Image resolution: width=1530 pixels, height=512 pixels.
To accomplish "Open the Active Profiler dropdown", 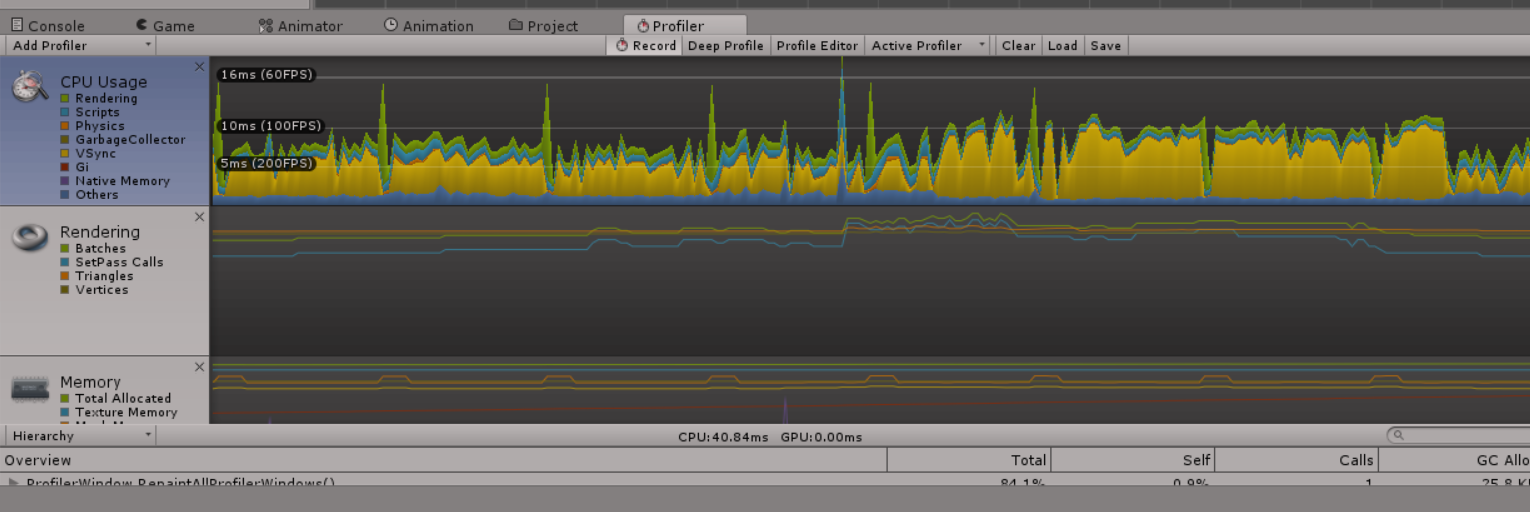I will [x=929, y=45].
